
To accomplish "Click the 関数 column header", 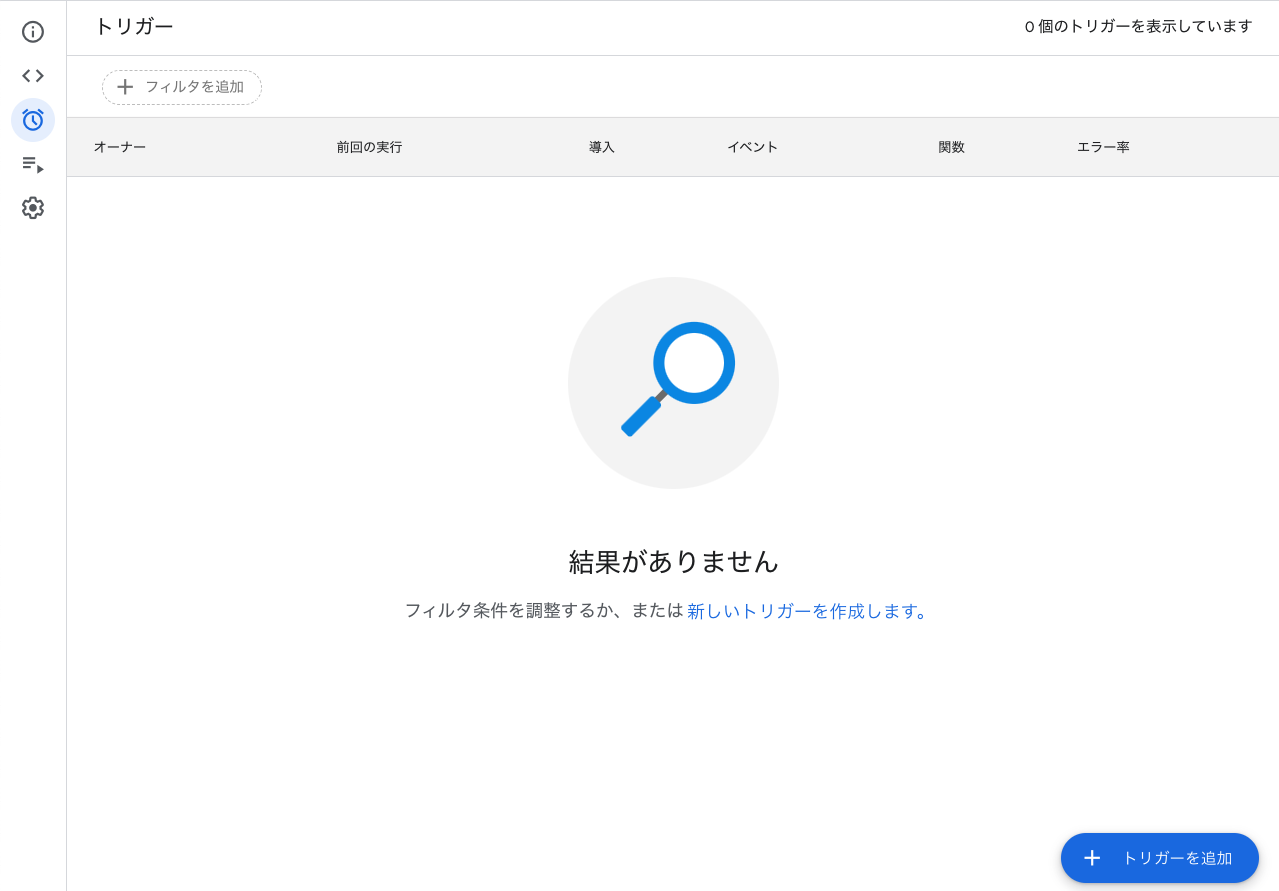I will click(951, 147).
